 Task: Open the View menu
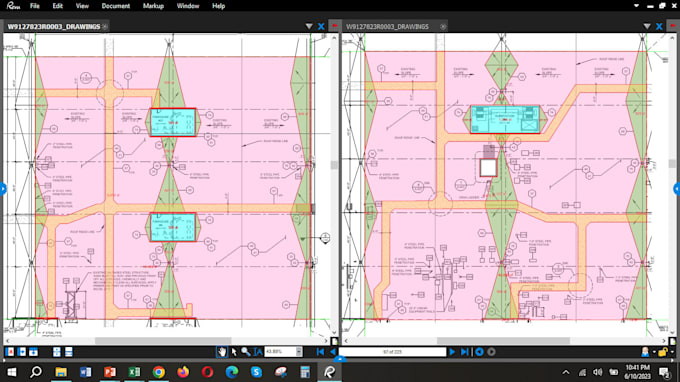click(82, 6)
